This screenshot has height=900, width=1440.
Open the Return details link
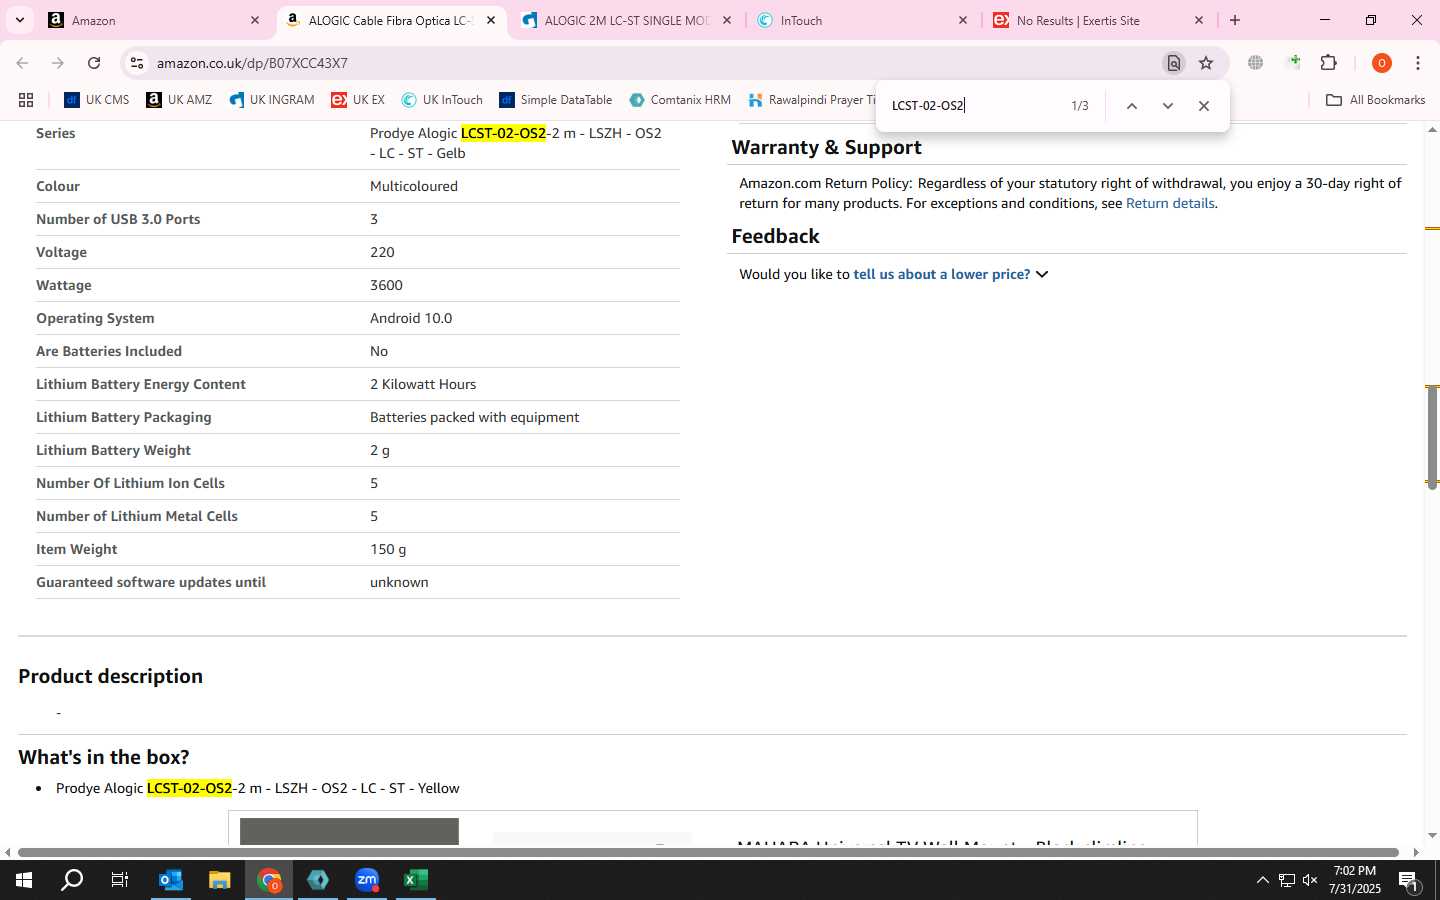[x=1170, y=203]
